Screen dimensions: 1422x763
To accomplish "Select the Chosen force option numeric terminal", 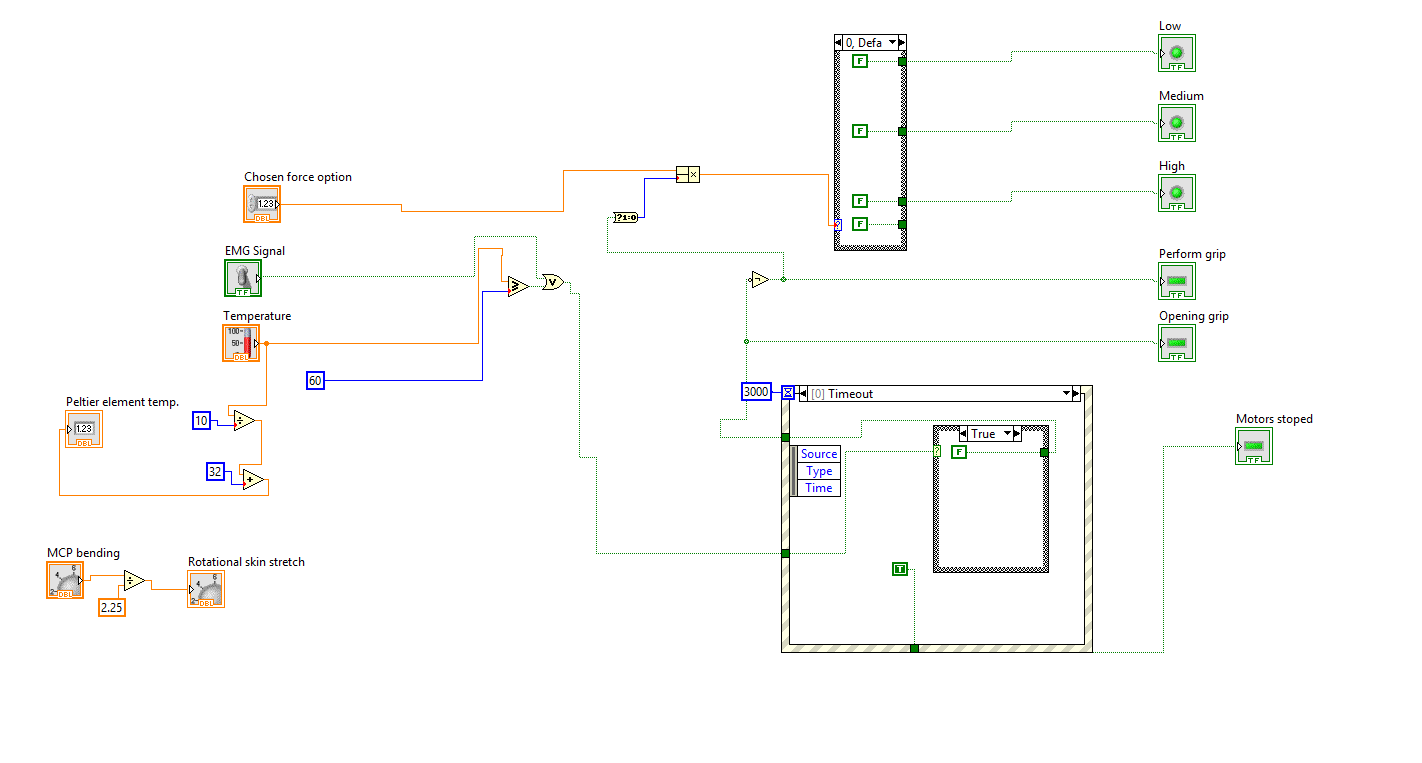I will coord(262,204).
